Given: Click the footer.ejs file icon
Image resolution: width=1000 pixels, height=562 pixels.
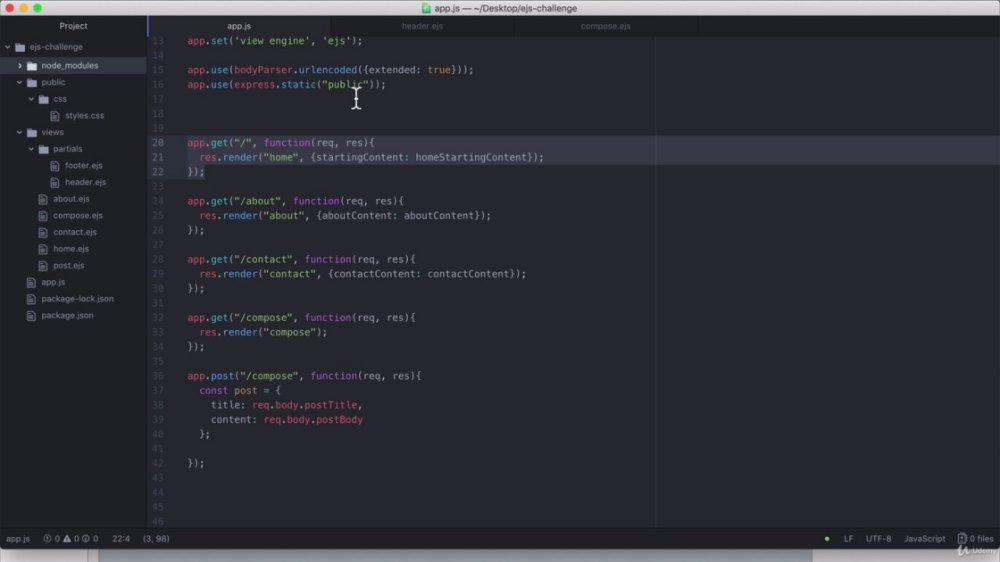Looking at the screenshot, I should coord(55,165).
